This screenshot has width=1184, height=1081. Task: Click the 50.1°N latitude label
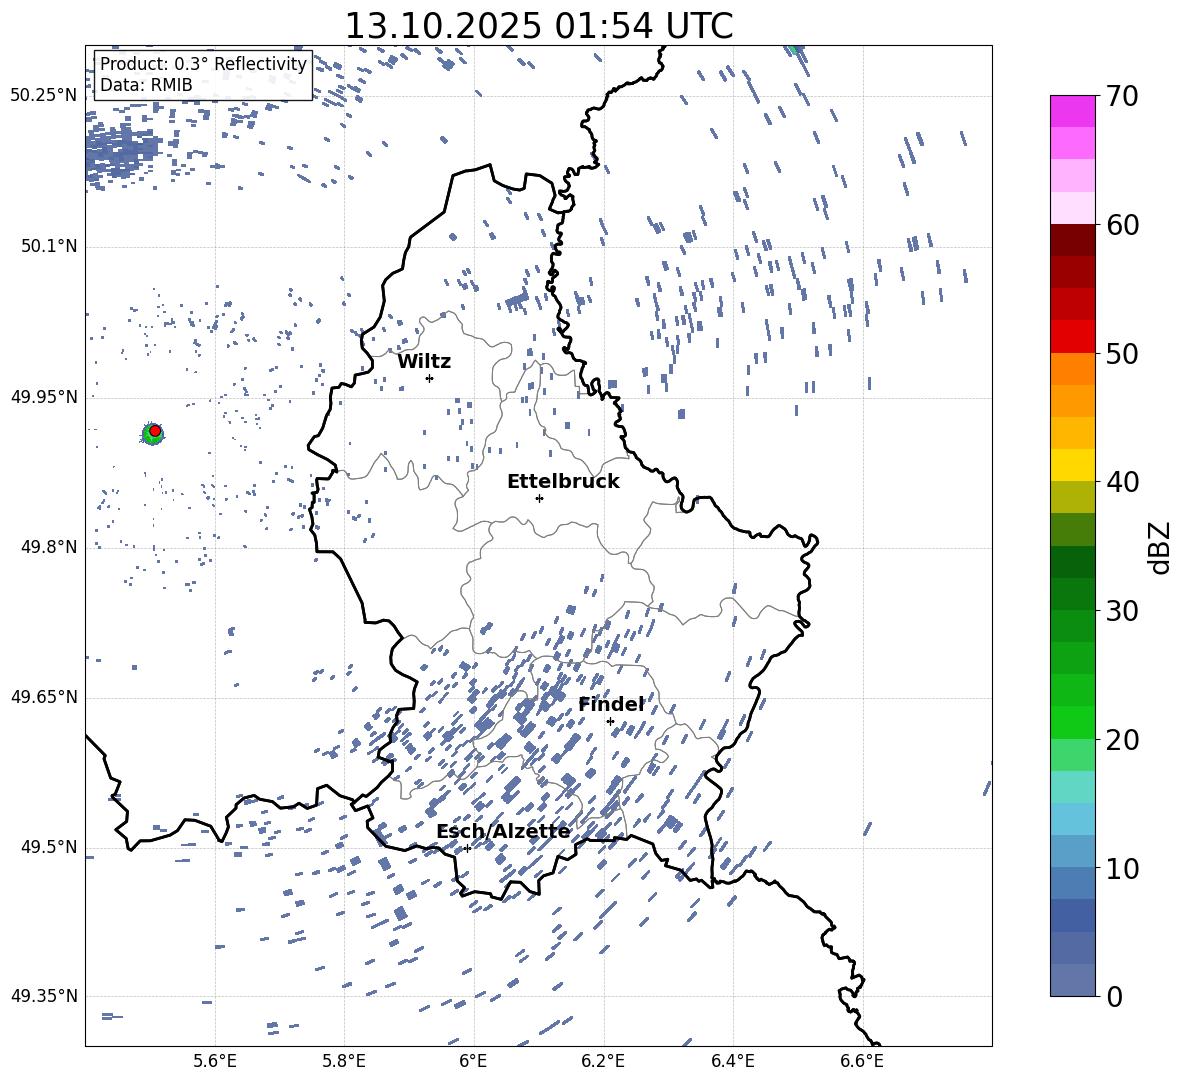(49, 246)
